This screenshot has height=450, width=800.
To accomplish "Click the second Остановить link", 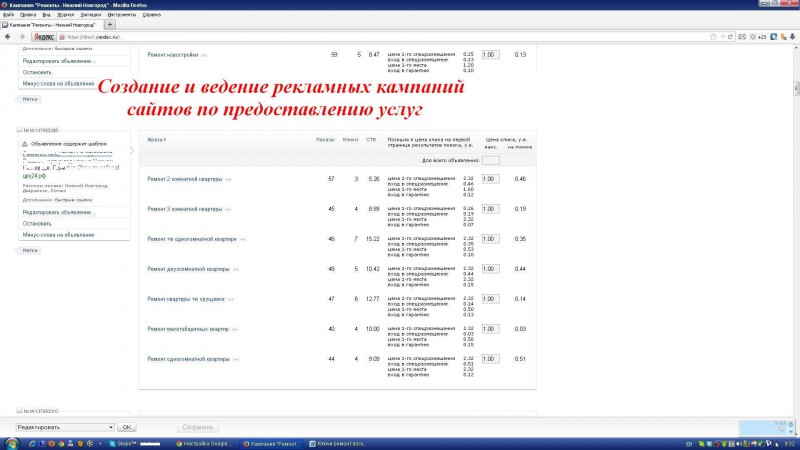I will pos(37,223).
